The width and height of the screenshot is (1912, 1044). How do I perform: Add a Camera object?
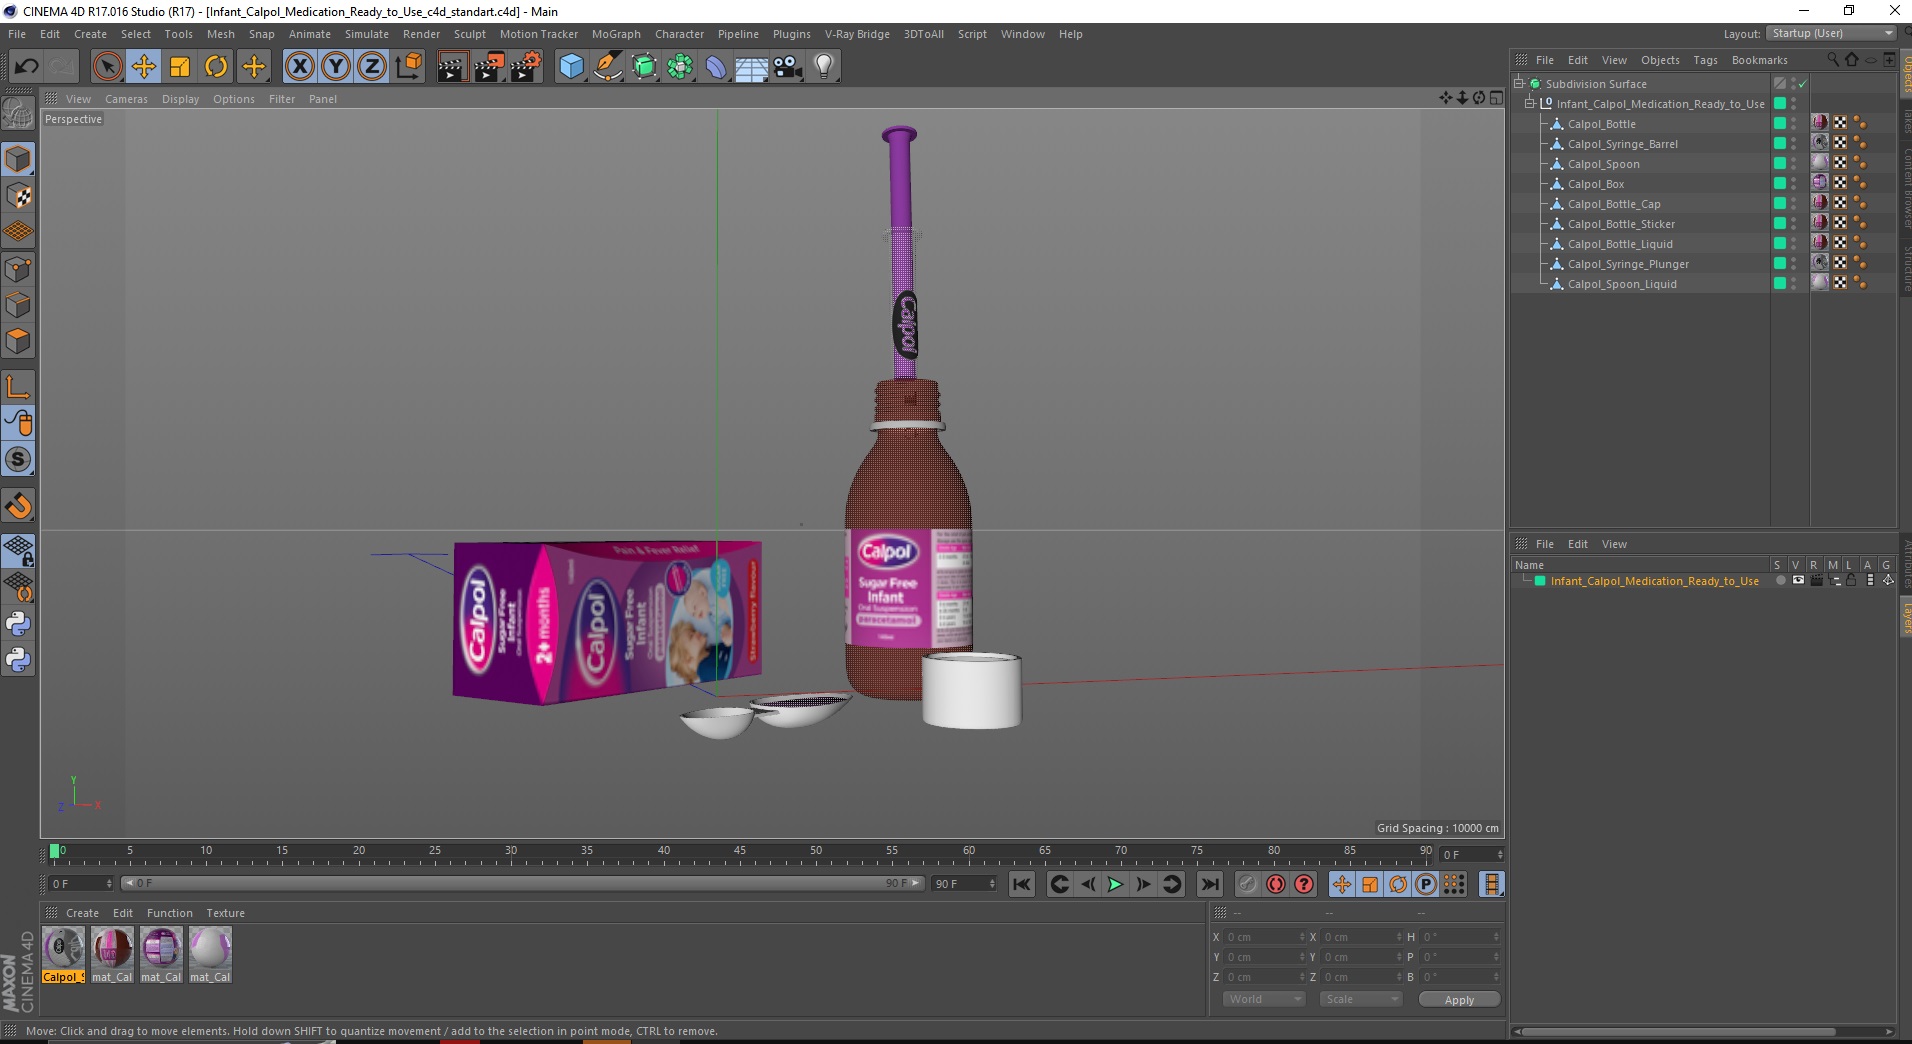[788, 67]
